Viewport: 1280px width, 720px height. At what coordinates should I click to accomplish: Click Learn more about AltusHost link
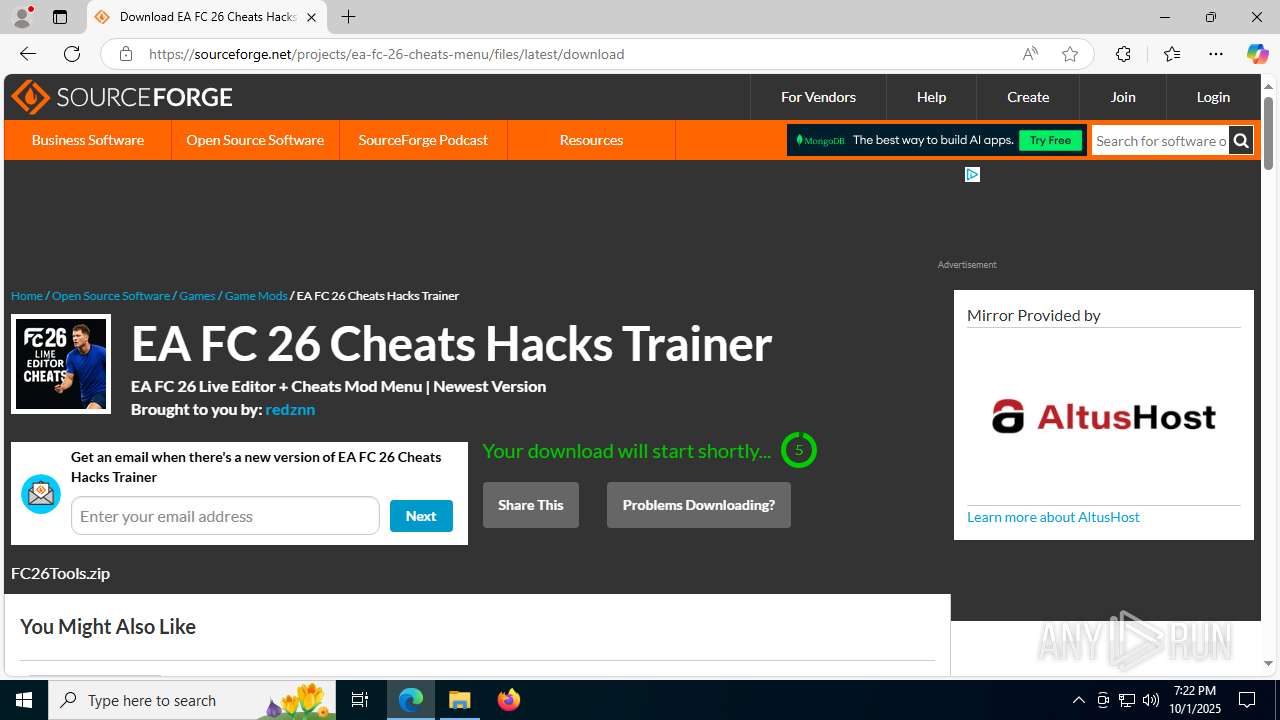1053,517
